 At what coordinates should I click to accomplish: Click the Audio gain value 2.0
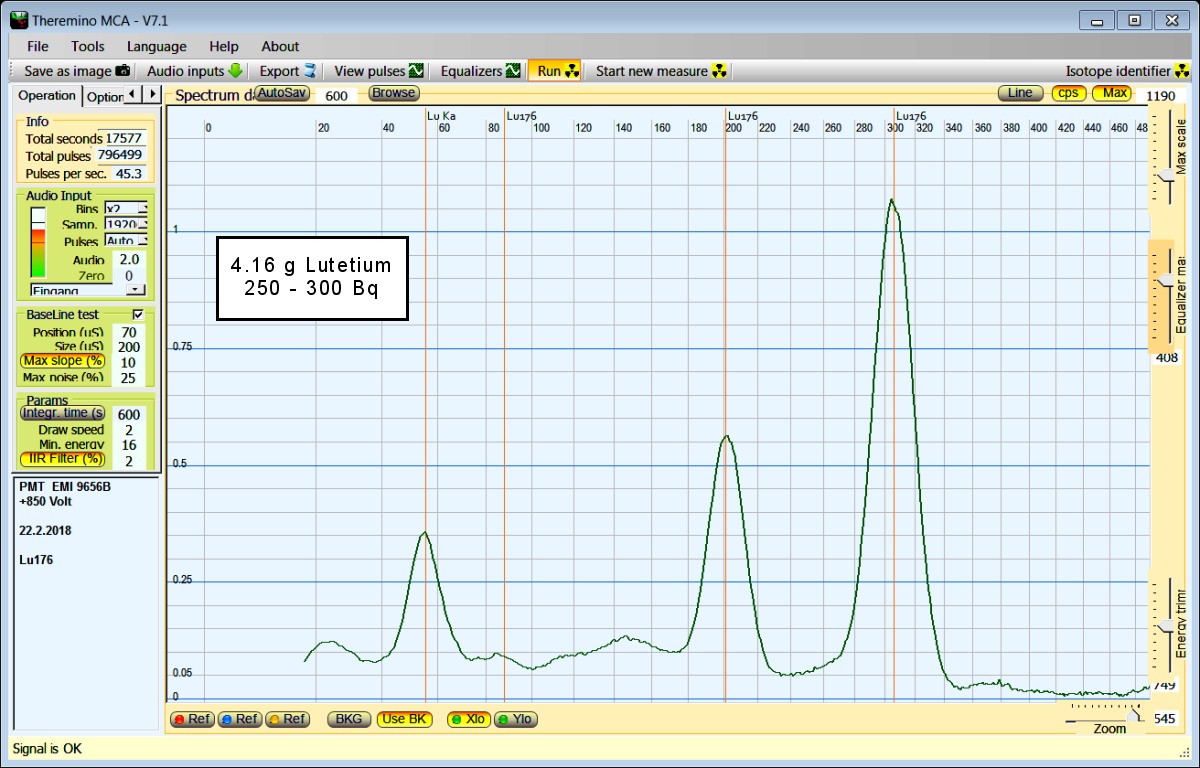click(x=129, y=259)
